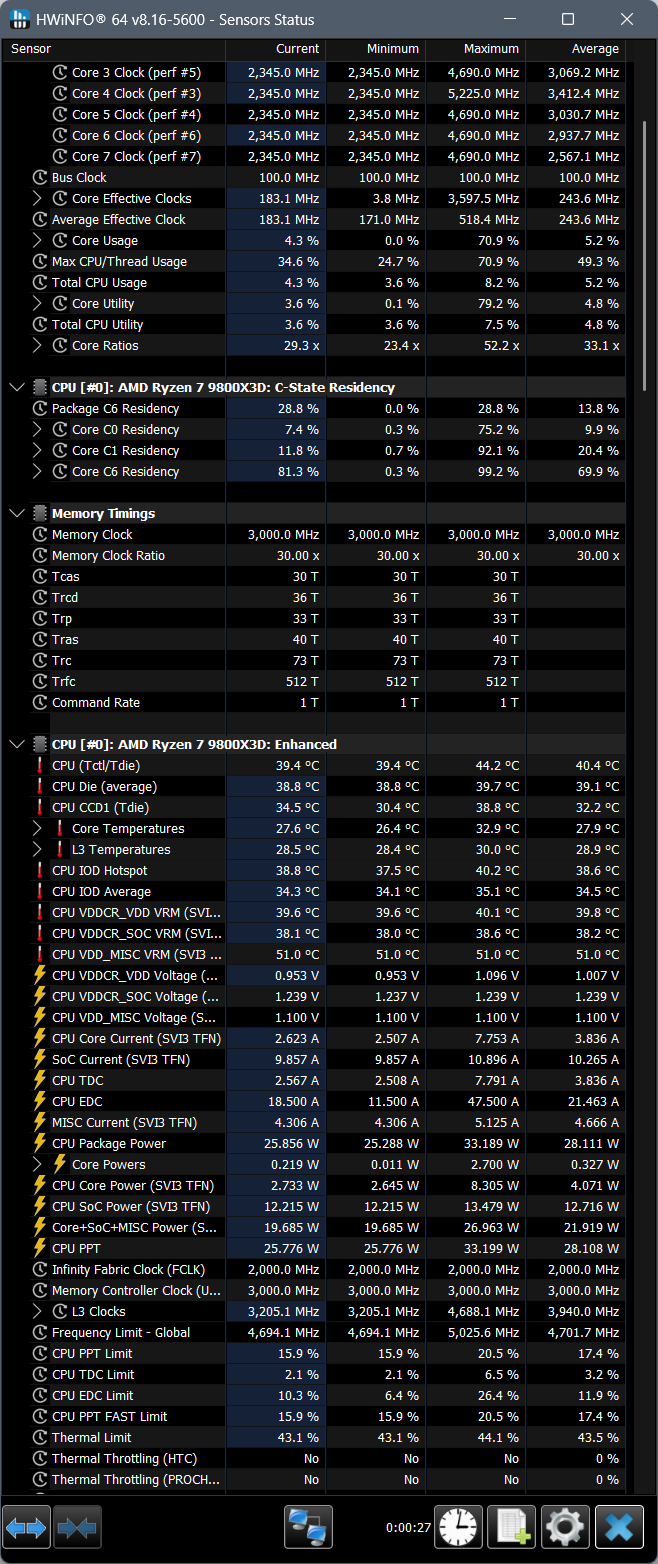Click the lightning icon of CPU EDC
658x1564 pixels.
[40, 1101]
